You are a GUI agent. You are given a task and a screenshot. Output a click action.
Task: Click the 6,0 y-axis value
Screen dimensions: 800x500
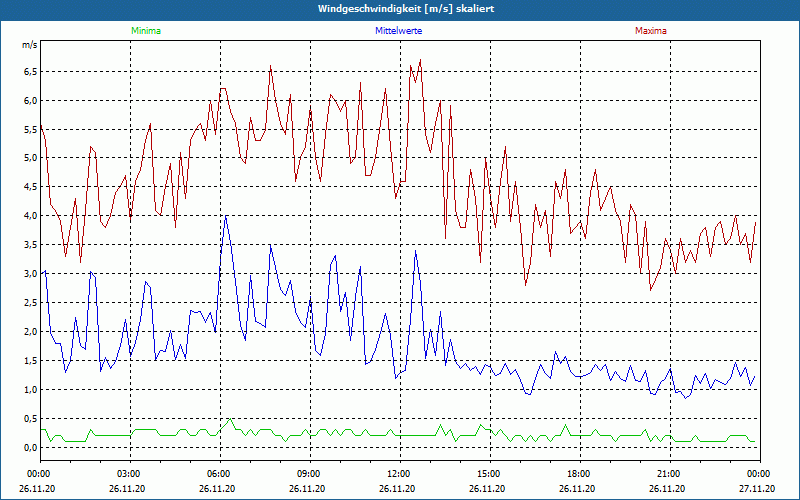(31, 101)
